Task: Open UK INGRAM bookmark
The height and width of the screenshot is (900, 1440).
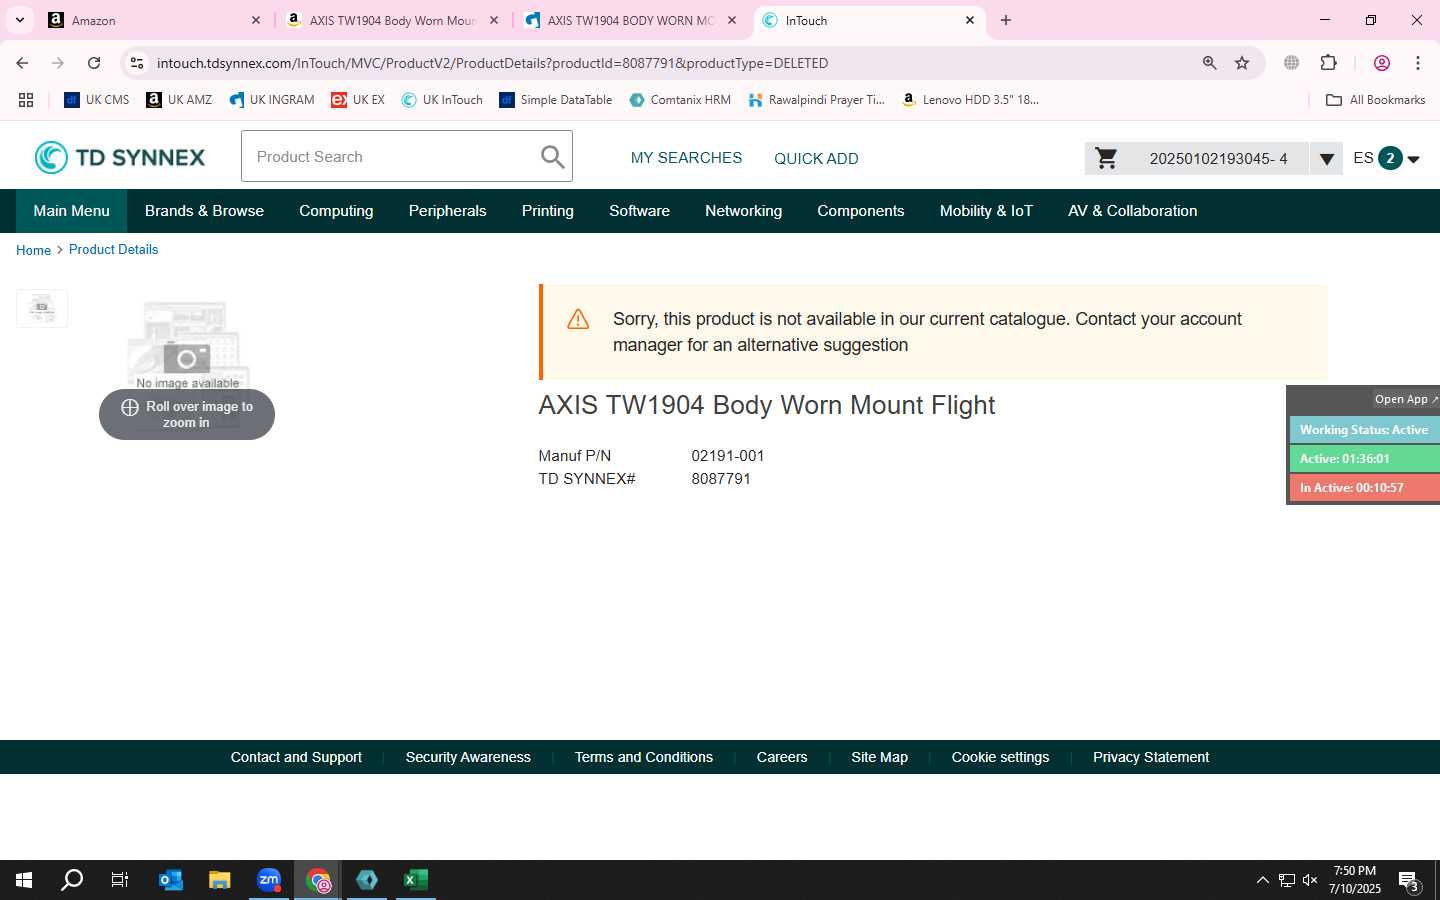Action: pyautogui.click(x=271, y=100)
